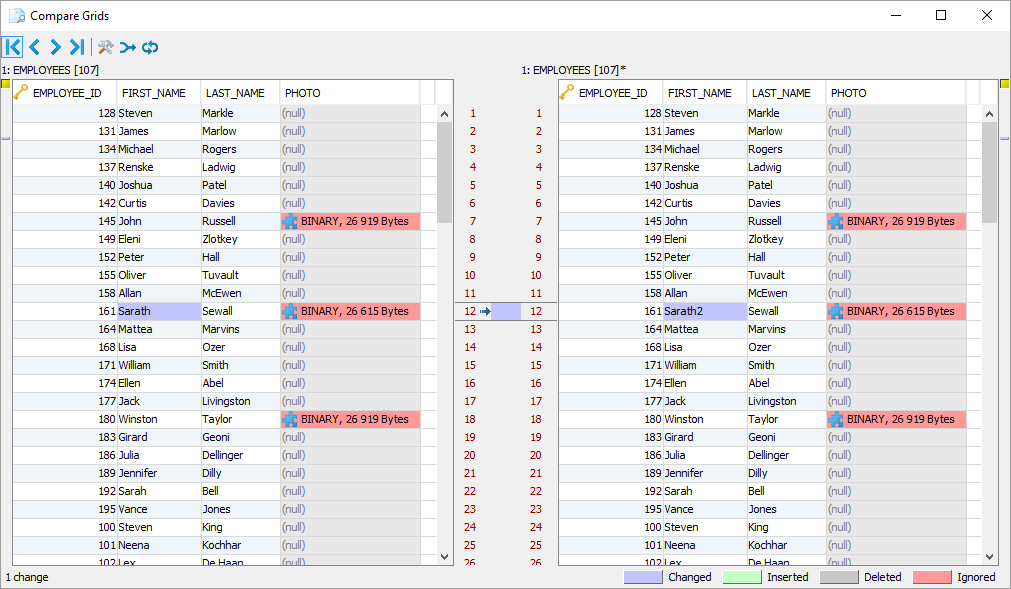Go to previous difference arrow

(35, 47)
